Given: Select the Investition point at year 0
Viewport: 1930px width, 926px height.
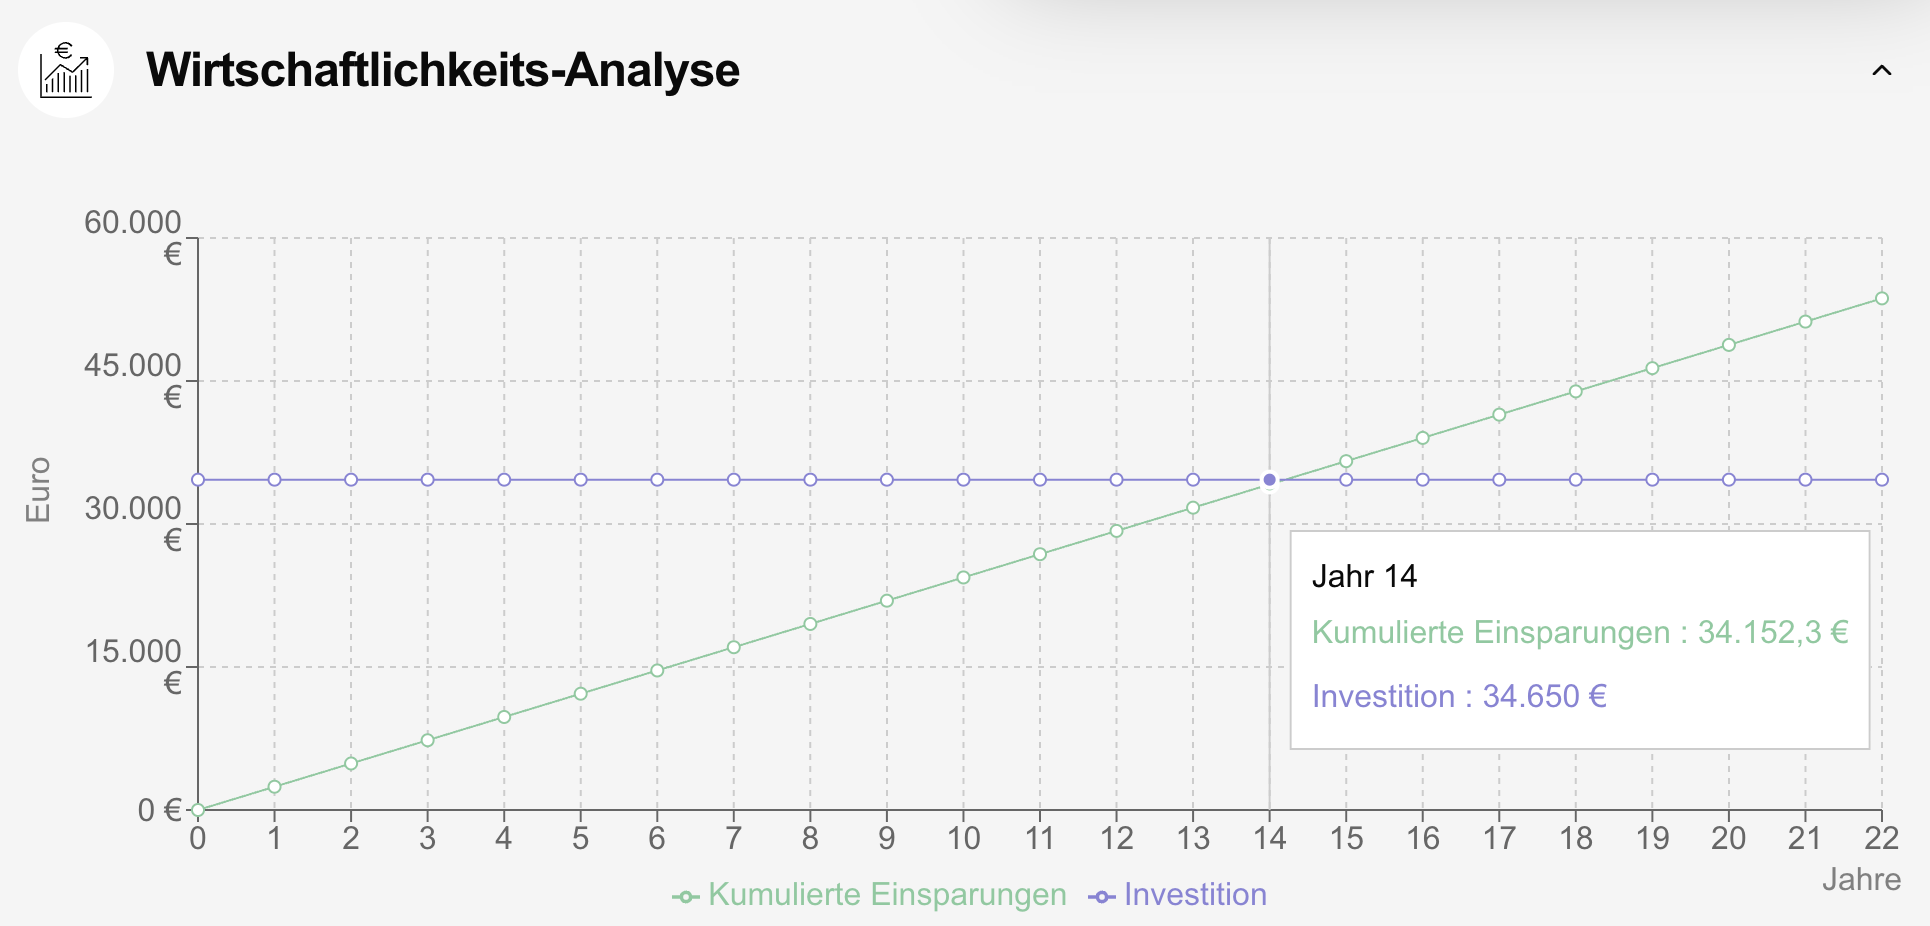Looking at the screenshot, I should pos(198,480).
